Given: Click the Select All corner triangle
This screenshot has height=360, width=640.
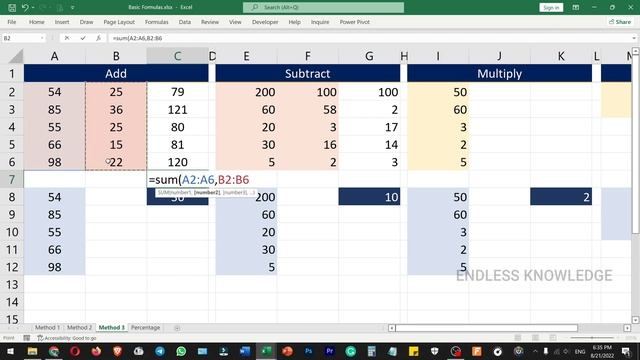Looking at the screenshot, I should [16, 56].
